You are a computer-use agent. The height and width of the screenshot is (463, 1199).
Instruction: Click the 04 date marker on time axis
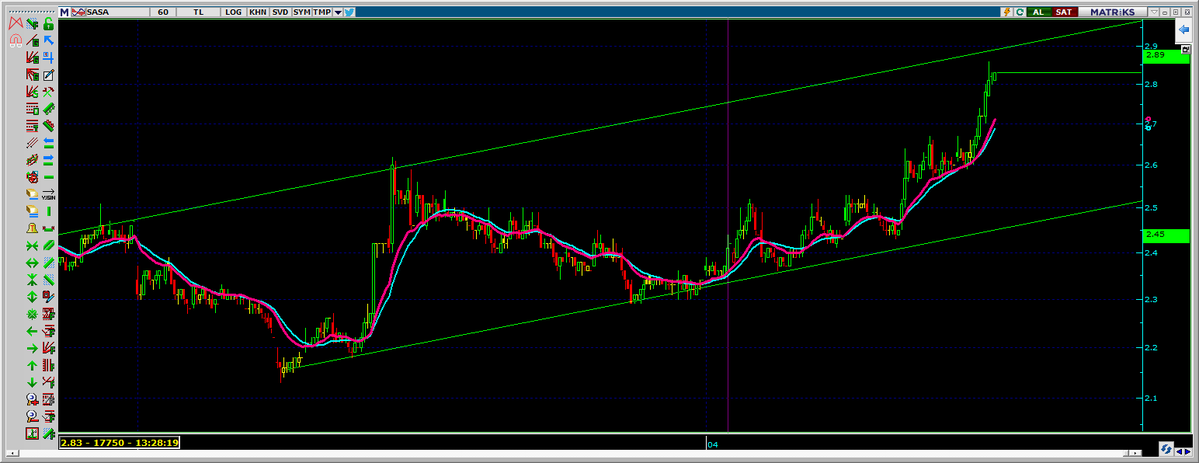tap(712, 444)
